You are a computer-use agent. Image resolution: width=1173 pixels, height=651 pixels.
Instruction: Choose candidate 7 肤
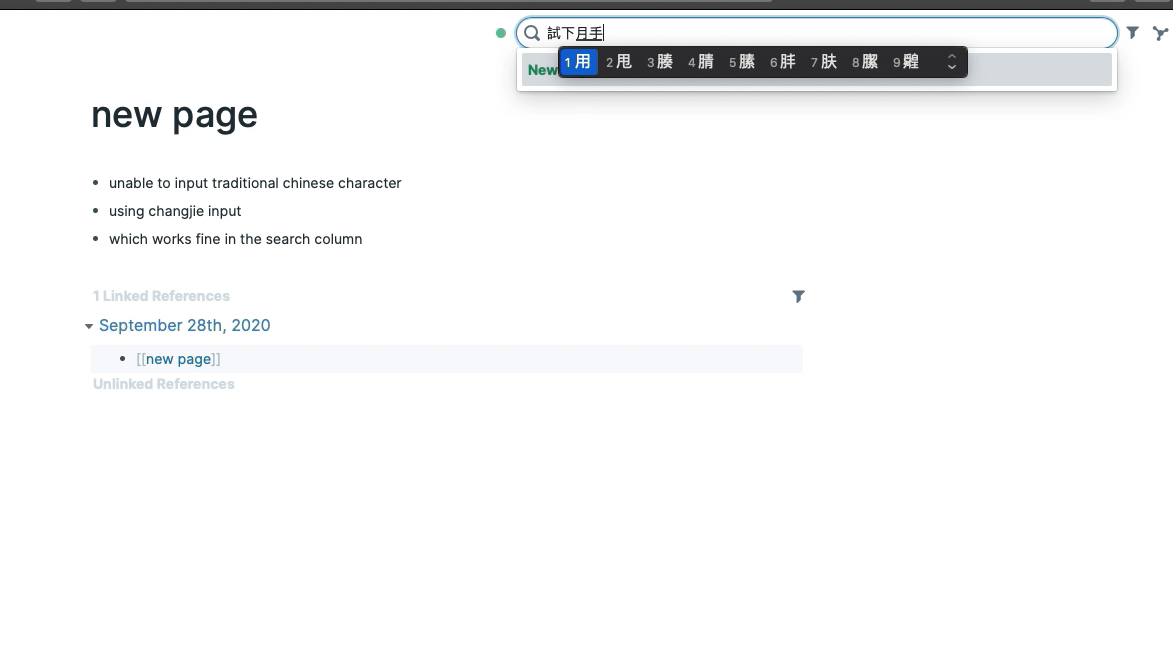824,62
